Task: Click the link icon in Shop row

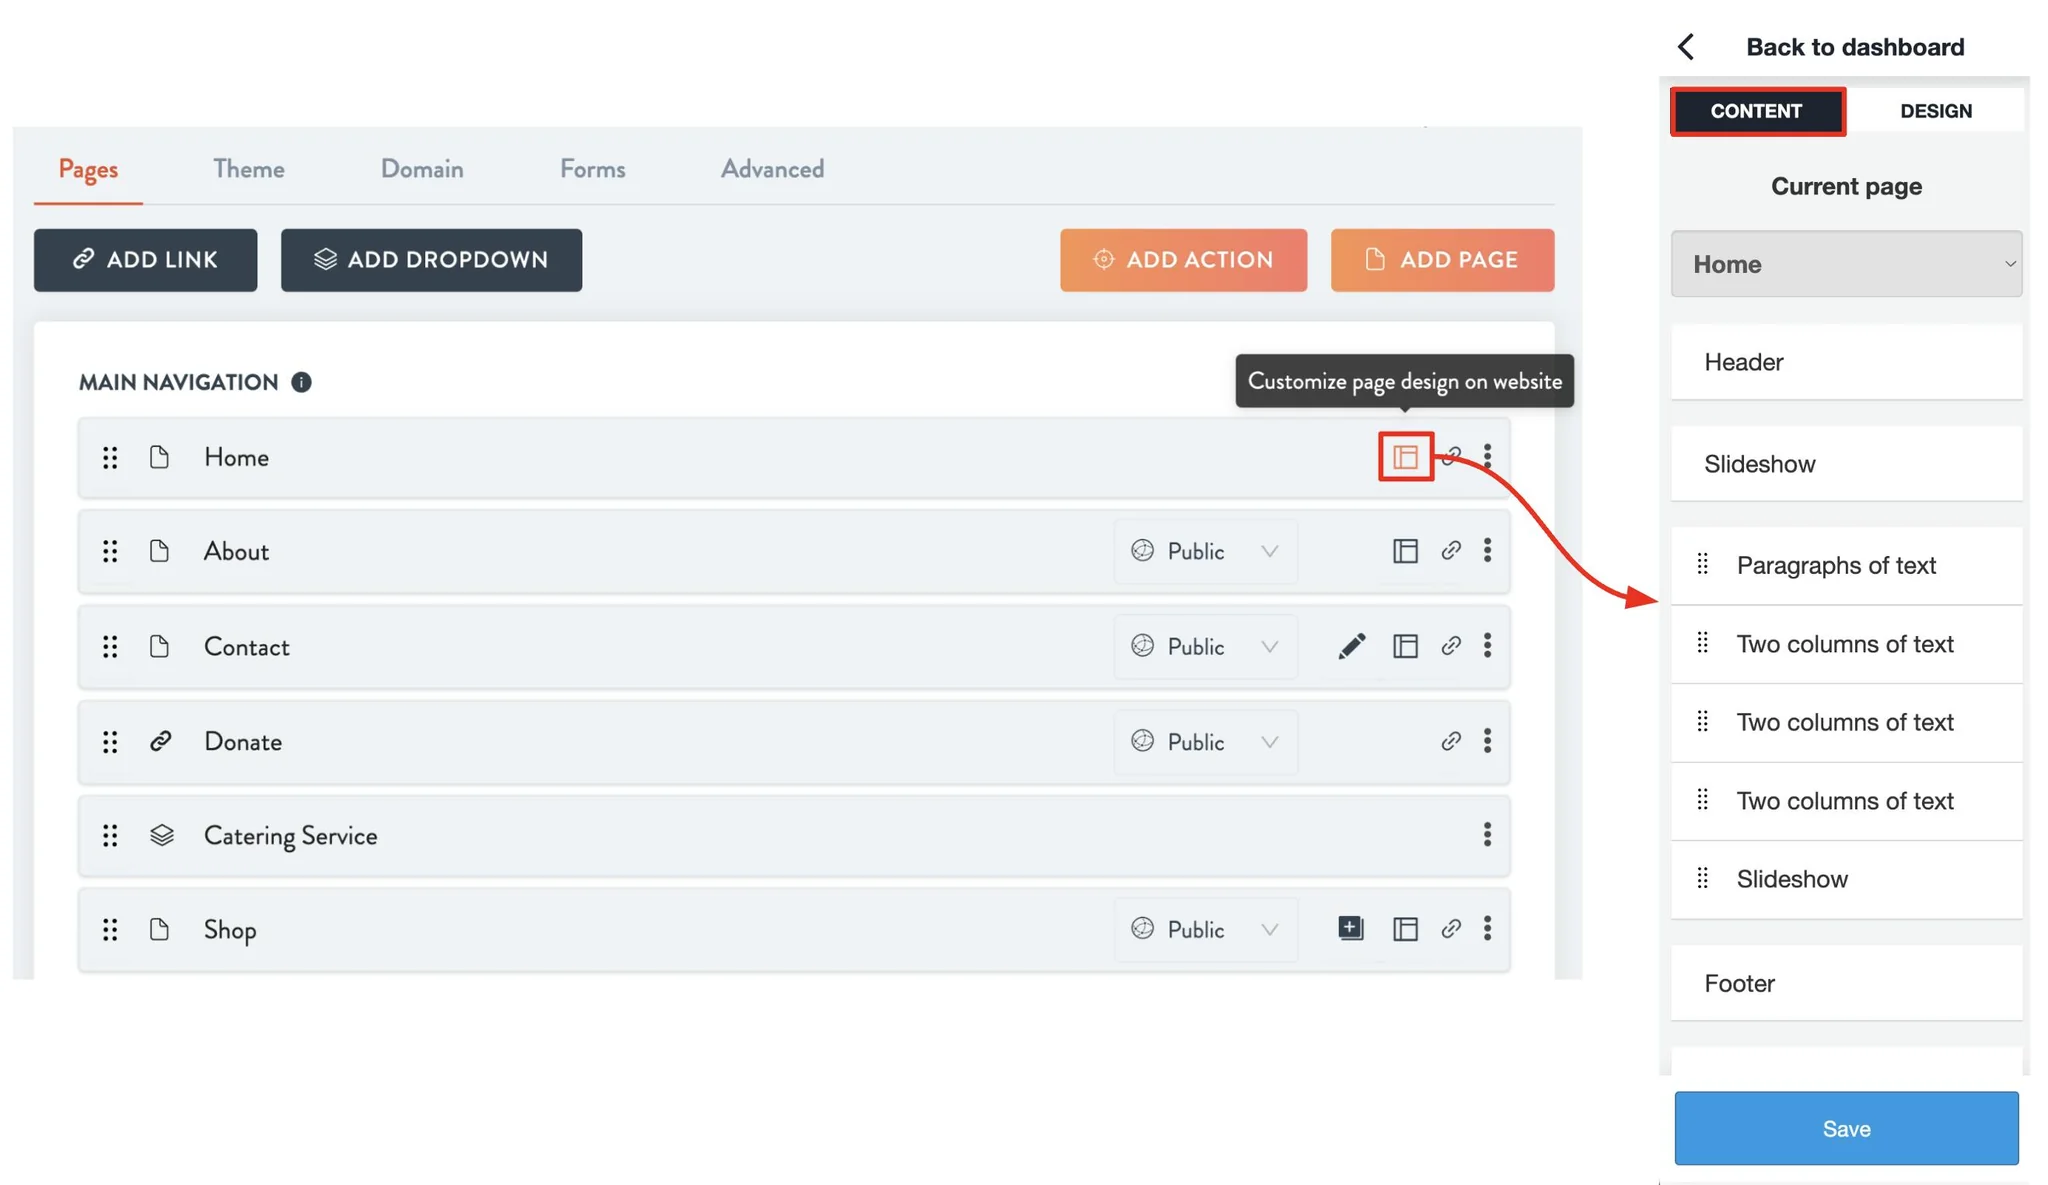Action: coord(1451,929)
